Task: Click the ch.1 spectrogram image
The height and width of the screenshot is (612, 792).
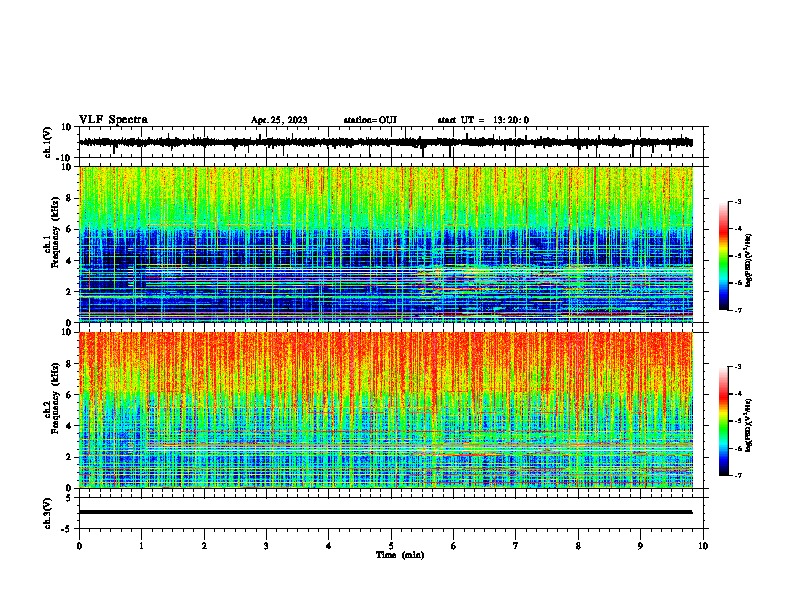Action: click(386, 244)
